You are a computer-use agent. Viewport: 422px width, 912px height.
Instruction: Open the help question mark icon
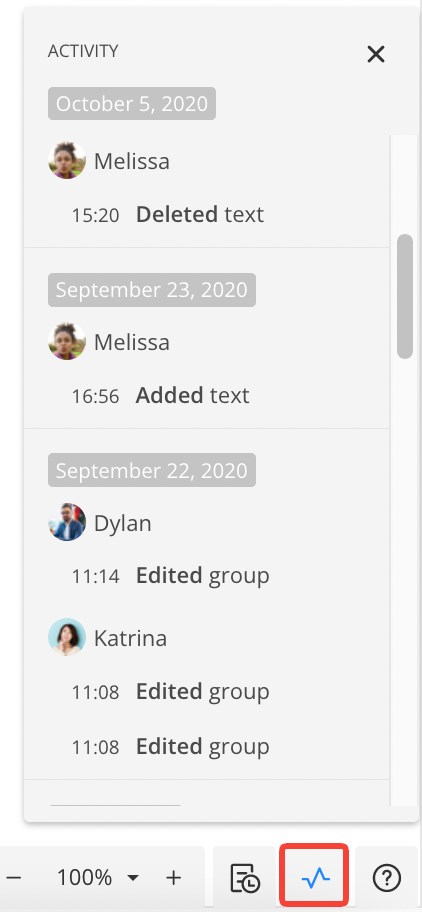(387, 877)
